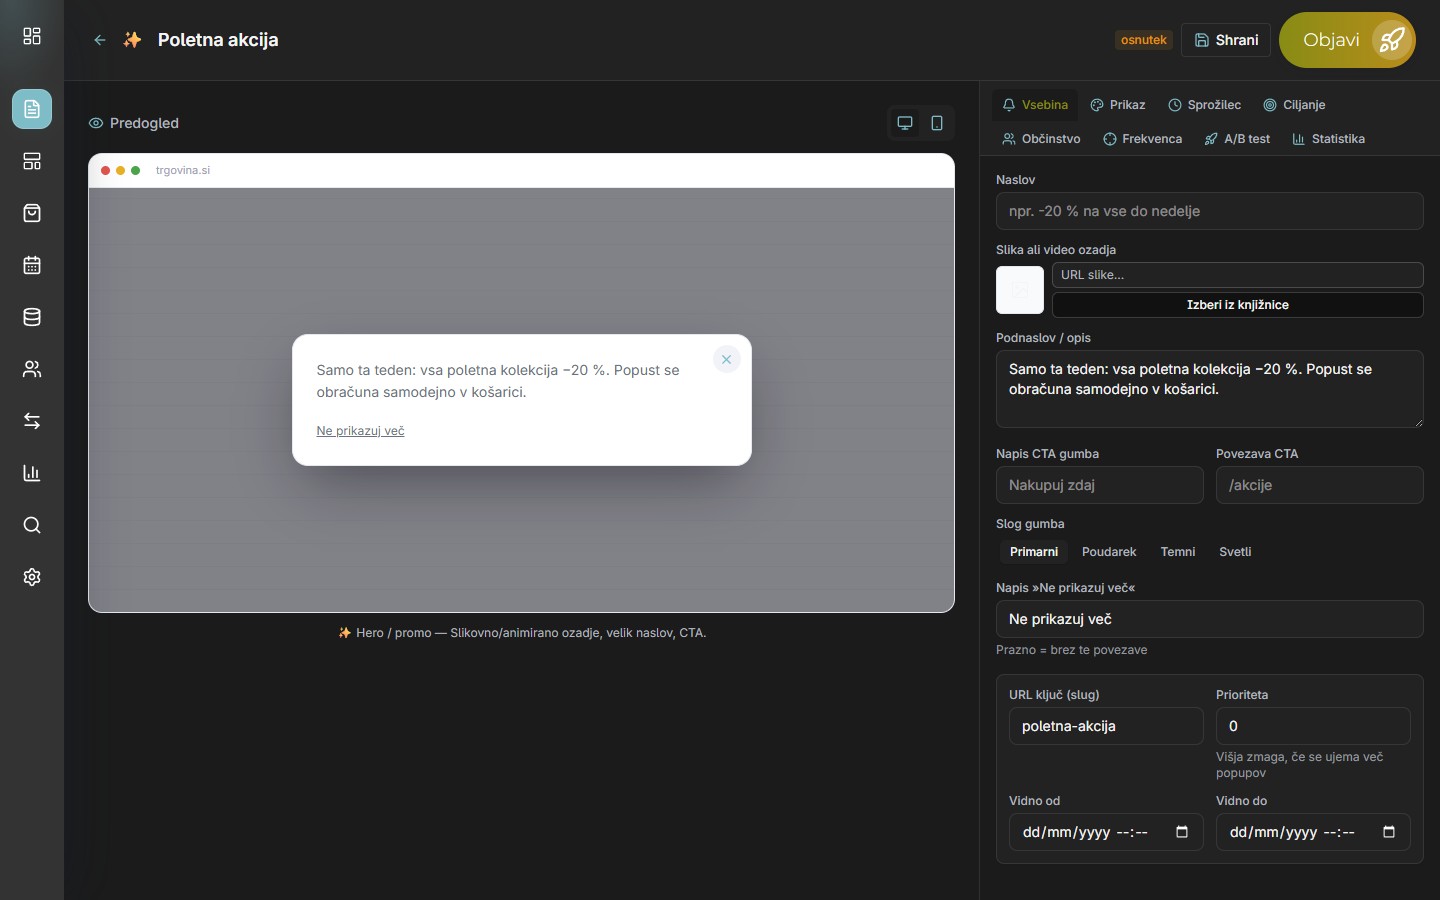This screenshot has width=1440, height=900.
Task: Focus the Naslov title input field
Action: click(1210, 211)
